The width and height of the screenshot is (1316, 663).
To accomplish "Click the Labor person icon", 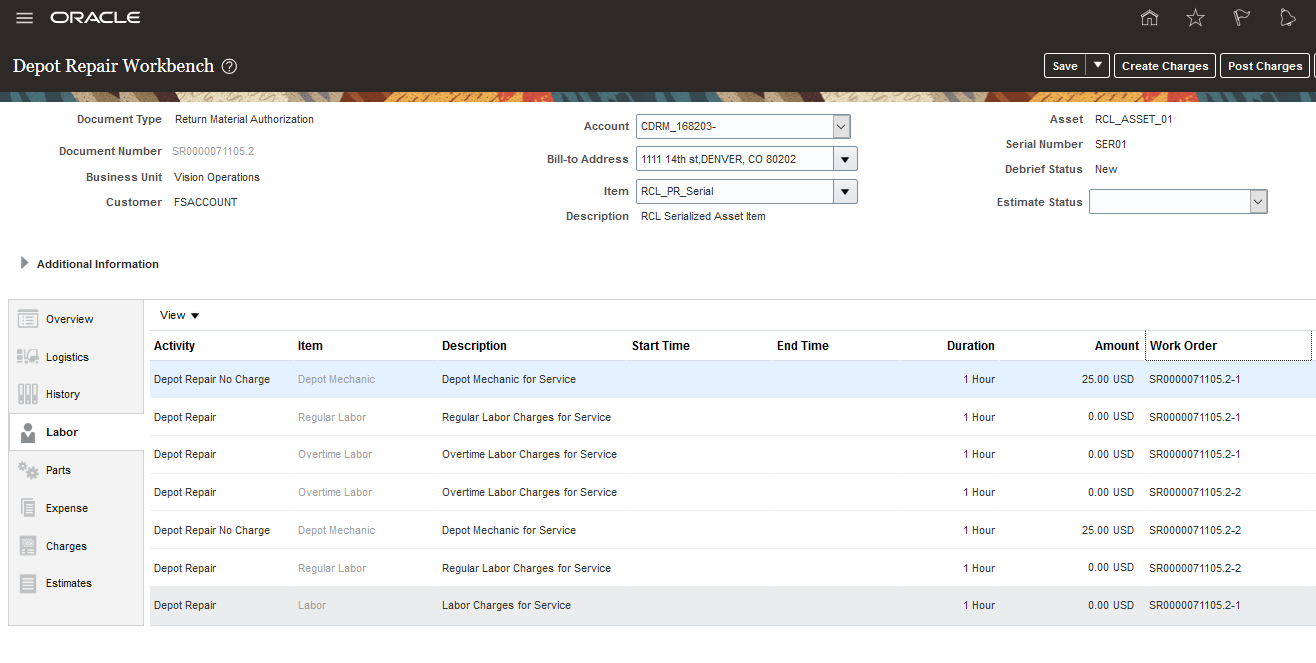I will point(28,432).
